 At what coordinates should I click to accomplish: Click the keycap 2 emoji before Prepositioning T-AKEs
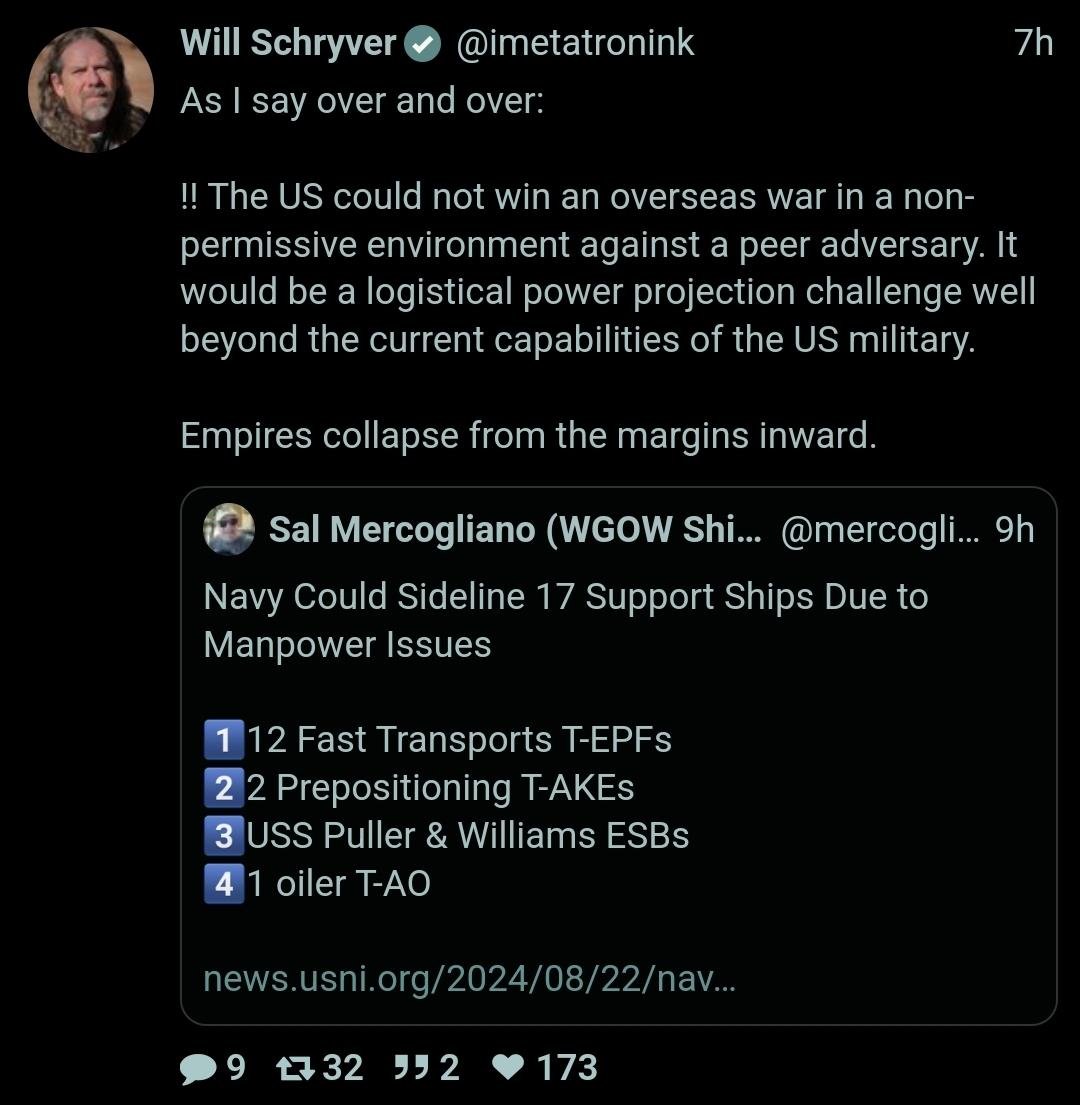[224, 788]
